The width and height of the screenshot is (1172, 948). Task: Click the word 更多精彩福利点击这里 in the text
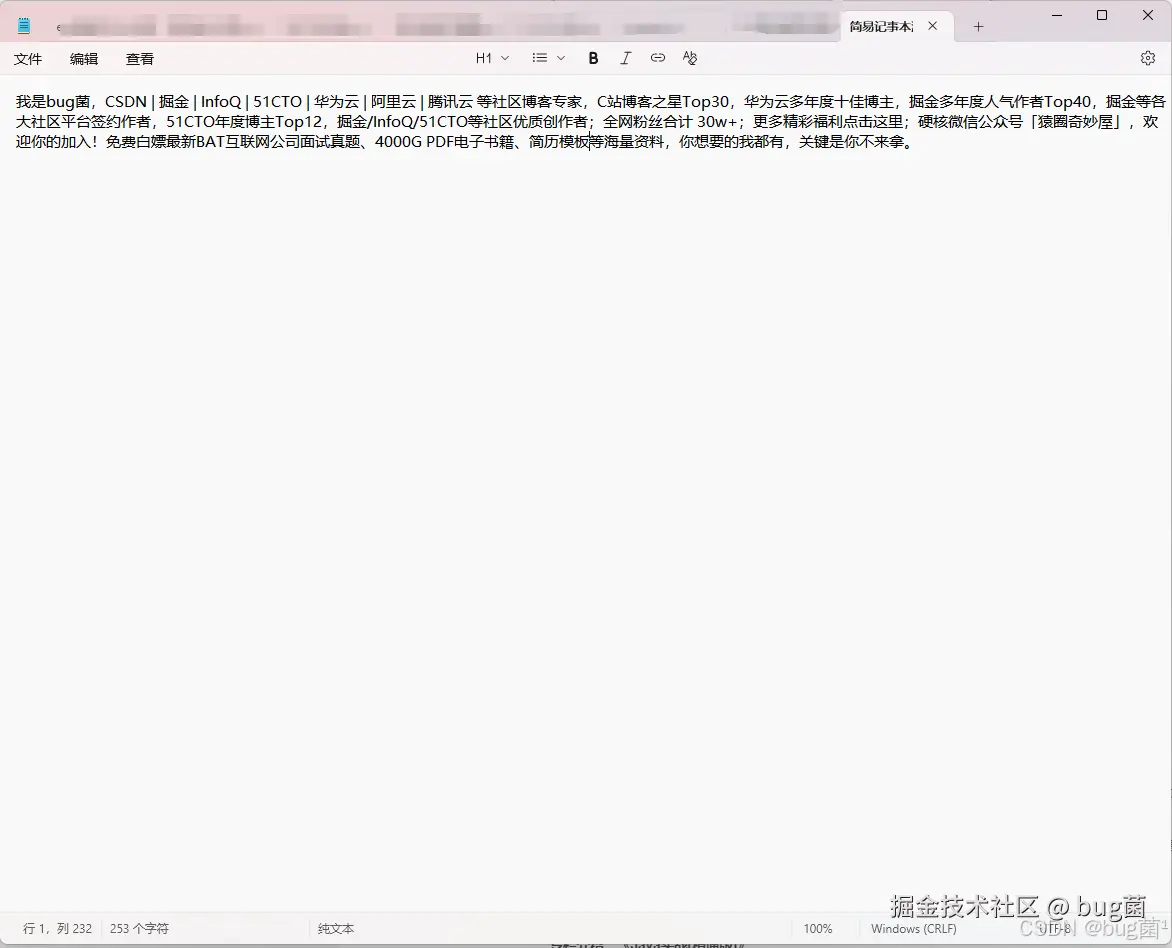827,121
